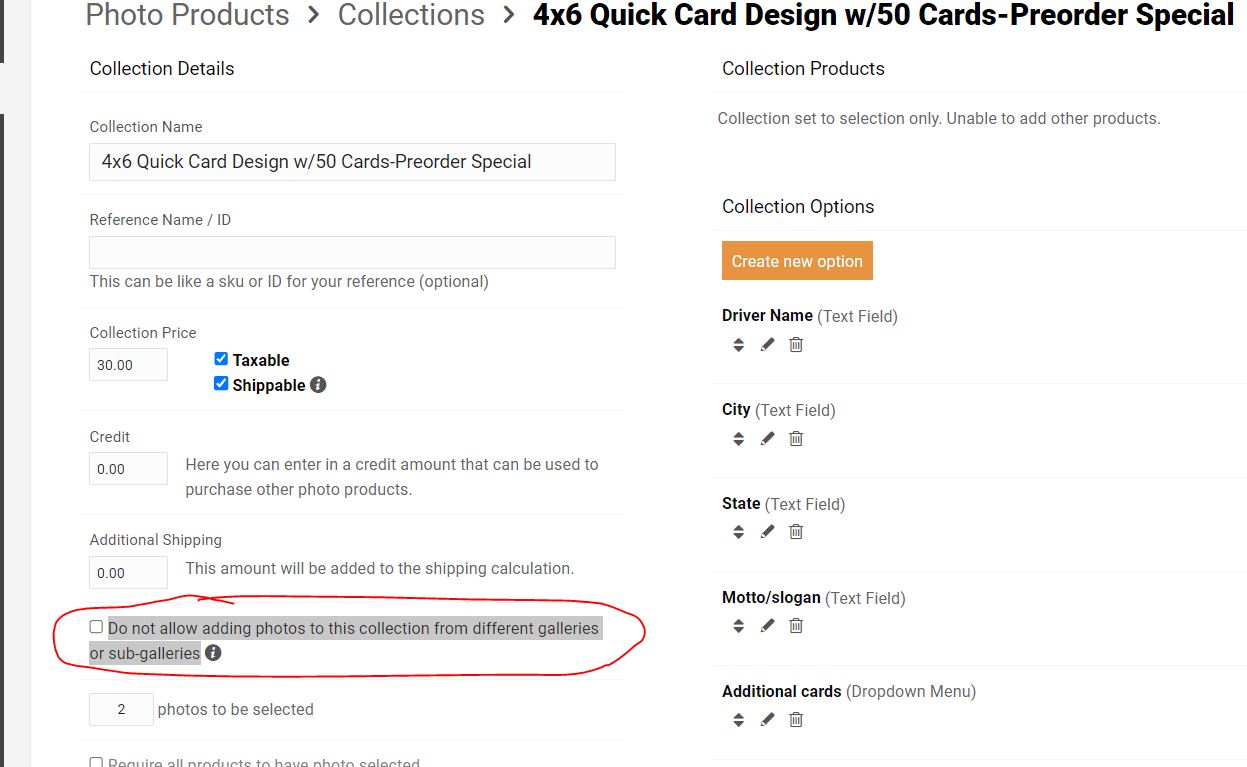Edit the Driver Name option pencil icon
Screen dimensions: 1247x767
pos(767,344)
